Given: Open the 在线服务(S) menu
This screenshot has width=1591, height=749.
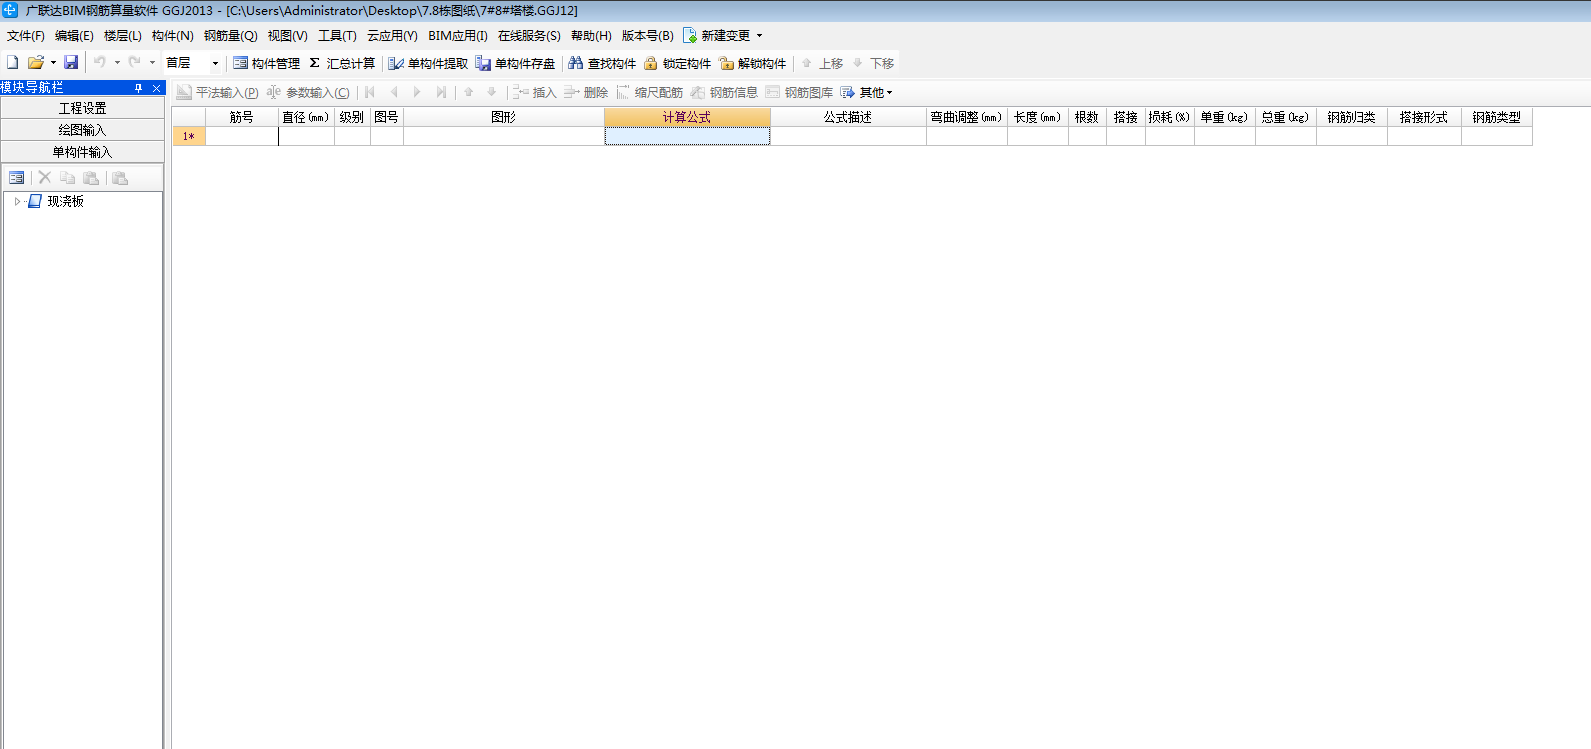Looking at the screenshot, I should tap(529, 35).
